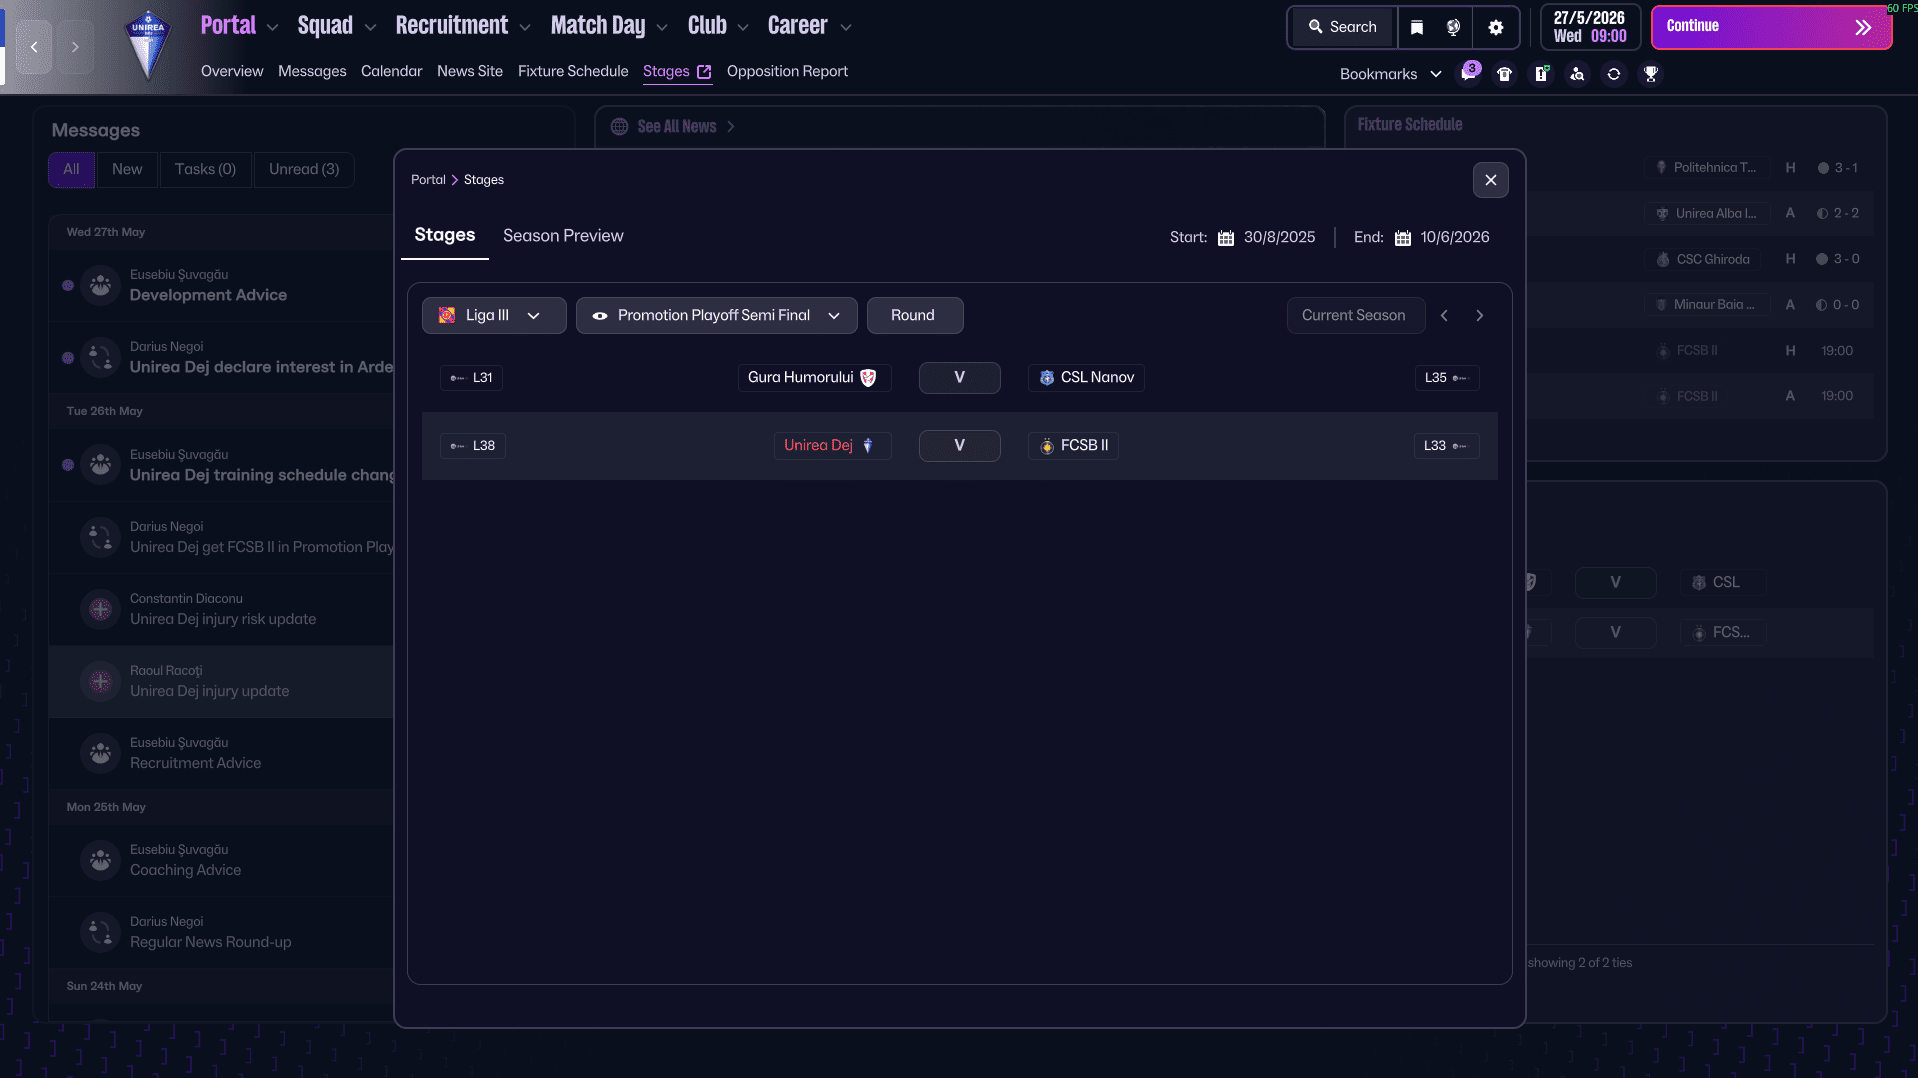This screenshot has height=1078, width=1918.
Task: Expand the Bookmarks dropdown
Action: 1390,74
